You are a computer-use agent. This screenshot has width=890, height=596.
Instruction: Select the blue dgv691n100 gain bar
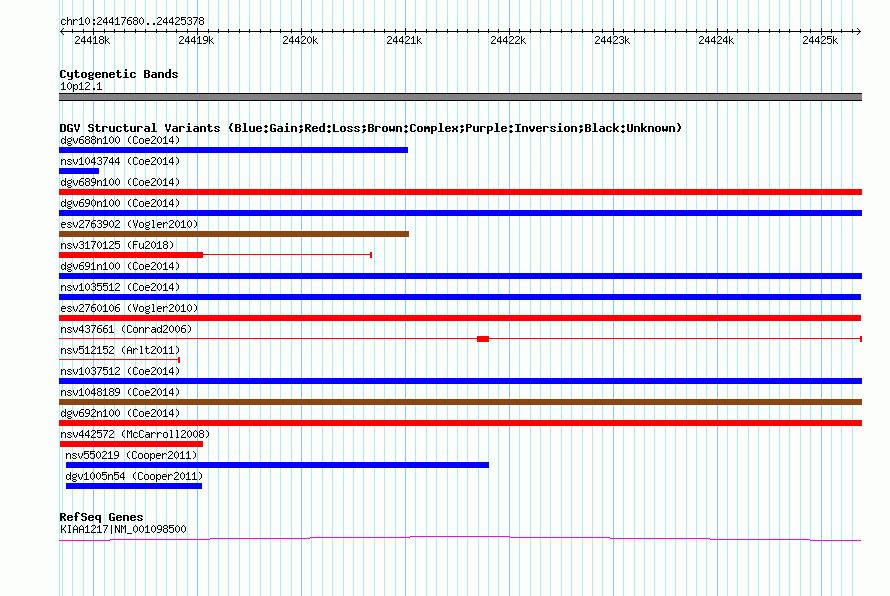[x=460, y=276]
